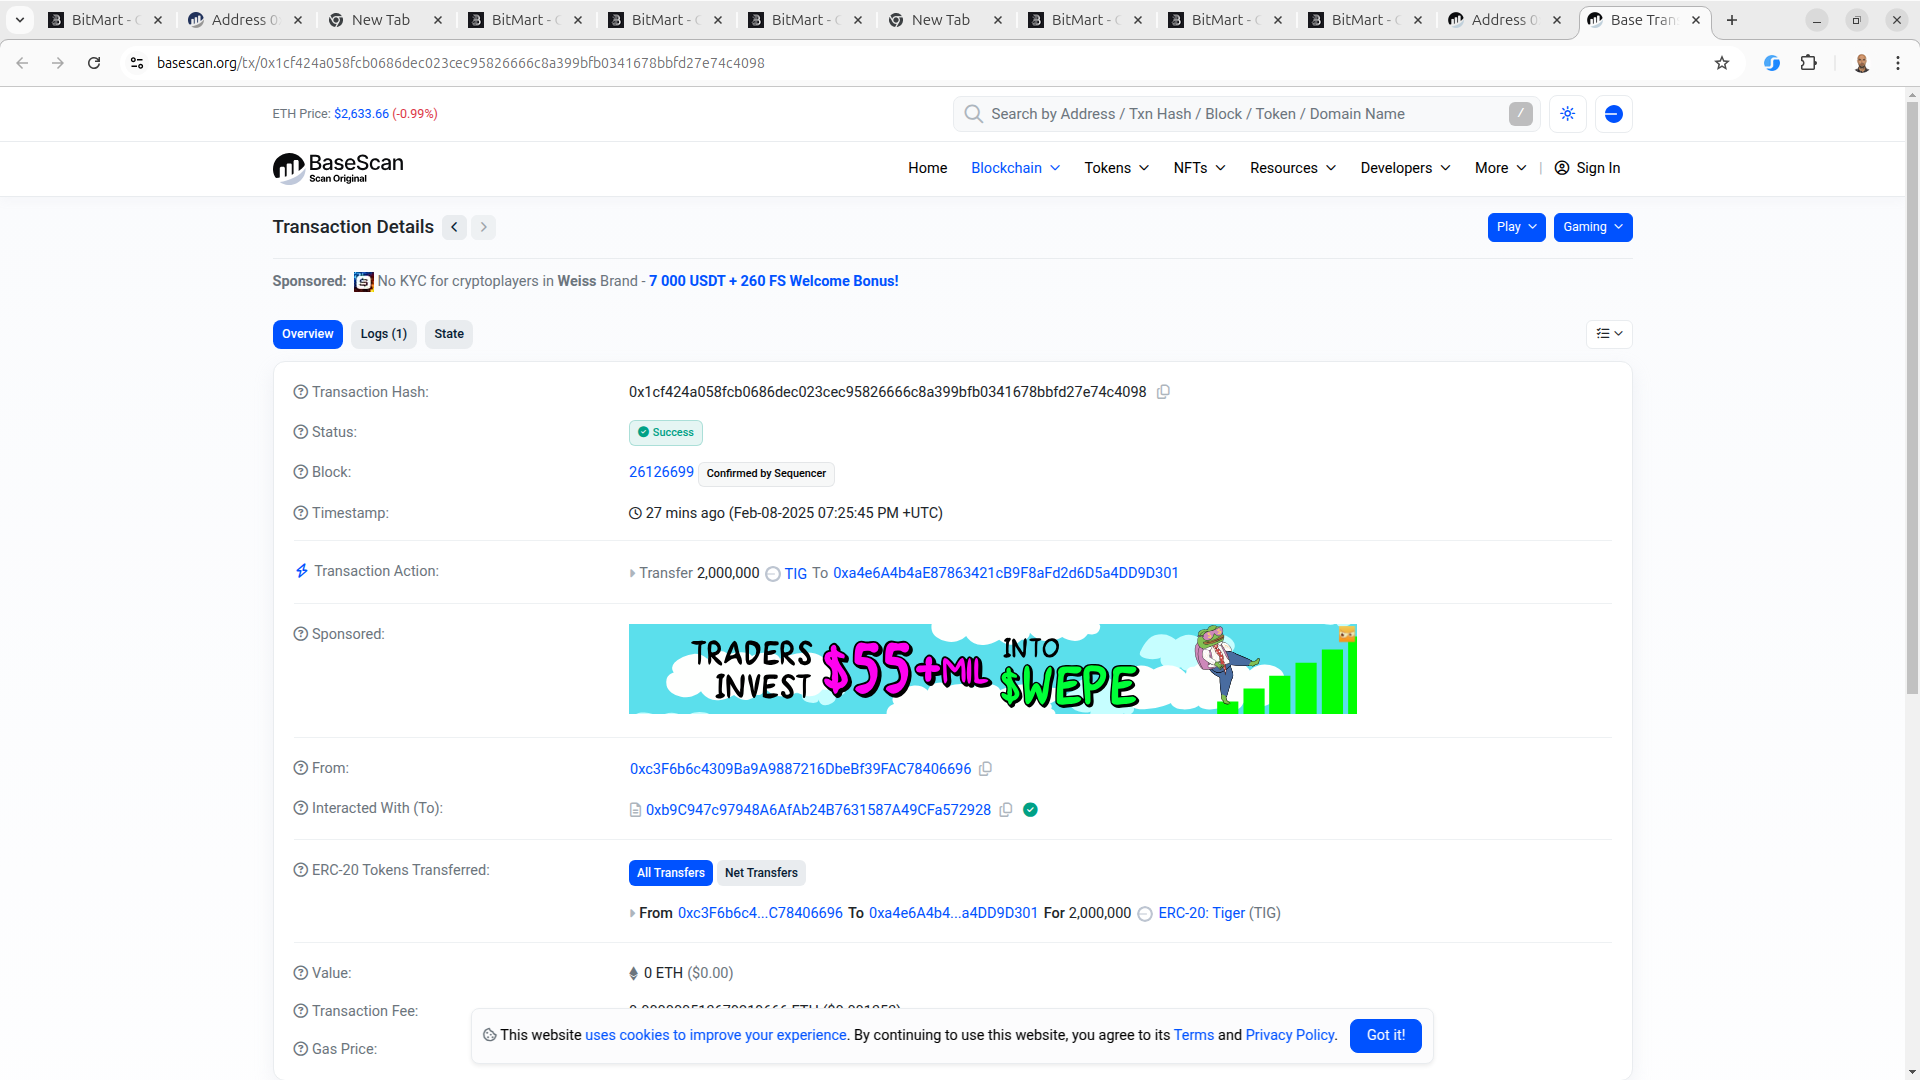The image size is (1920, 1080).
Task: Copy the From address
Action: click(985, 769)
